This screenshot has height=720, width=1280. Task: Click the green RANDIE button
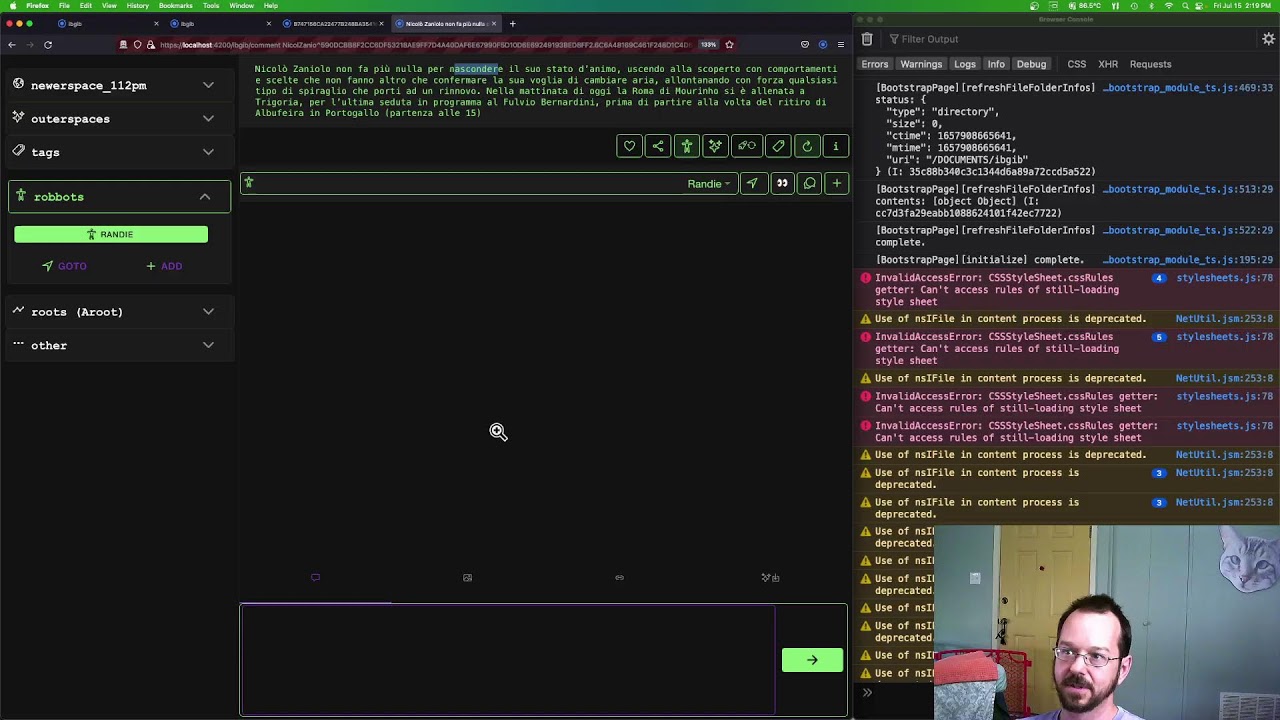point(111,234)
